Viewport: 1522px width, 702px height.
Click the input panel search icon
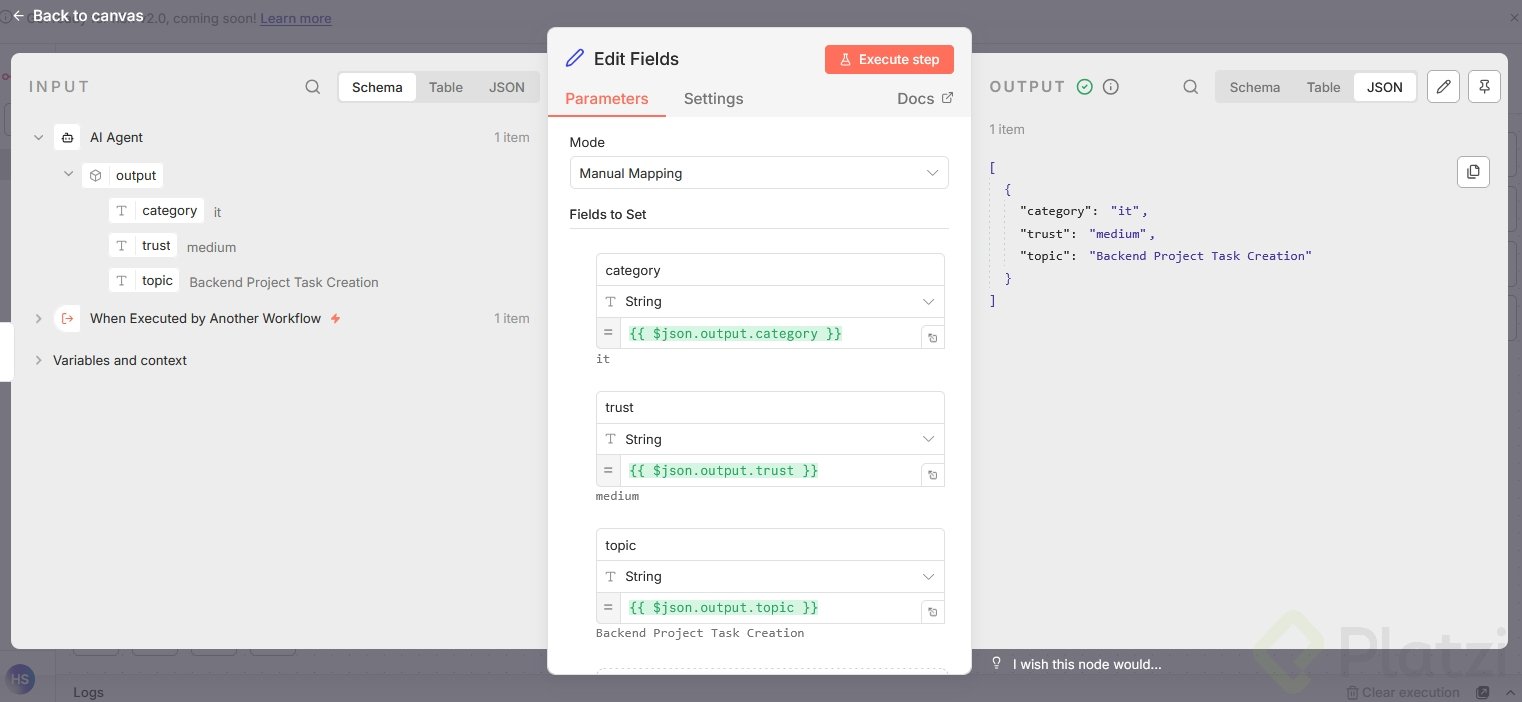pos(313,87)
